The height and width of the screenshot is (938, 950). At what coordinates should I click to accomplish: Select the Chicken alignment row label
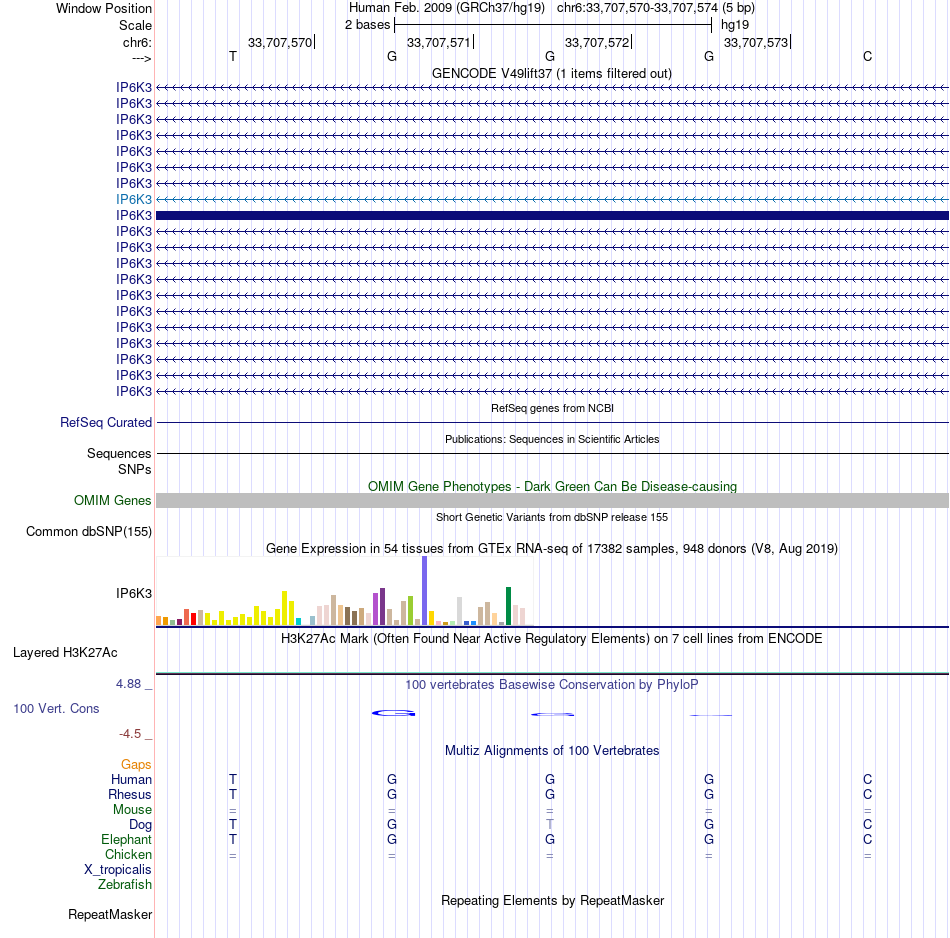128,854
